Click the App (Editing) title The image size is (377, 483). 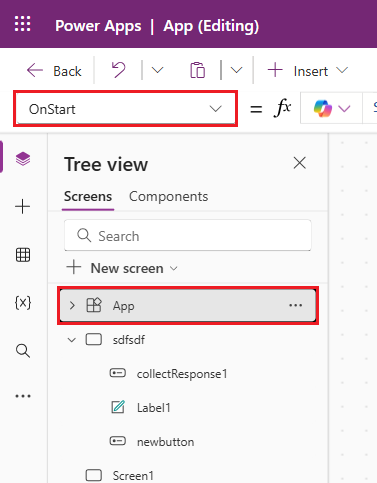211,26
